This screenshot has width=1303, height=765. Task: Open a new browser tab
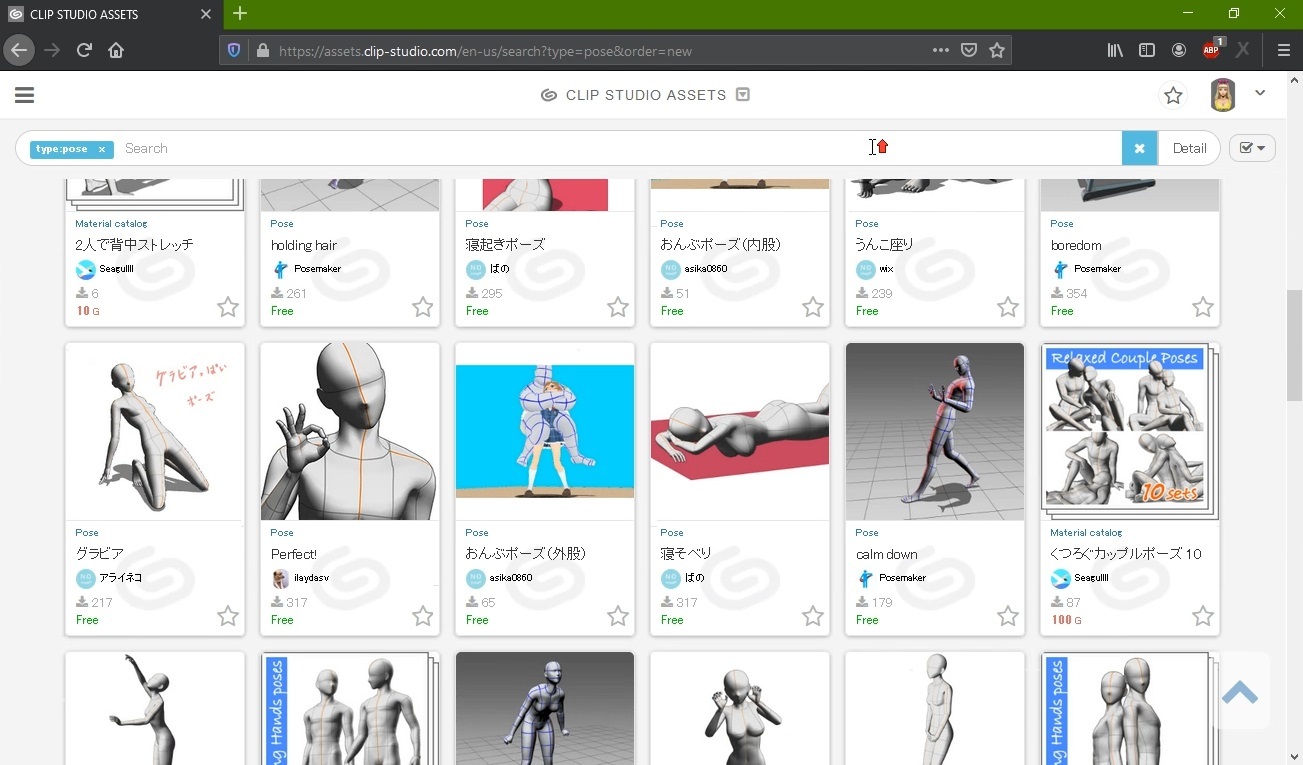click(x=240, y=14)
